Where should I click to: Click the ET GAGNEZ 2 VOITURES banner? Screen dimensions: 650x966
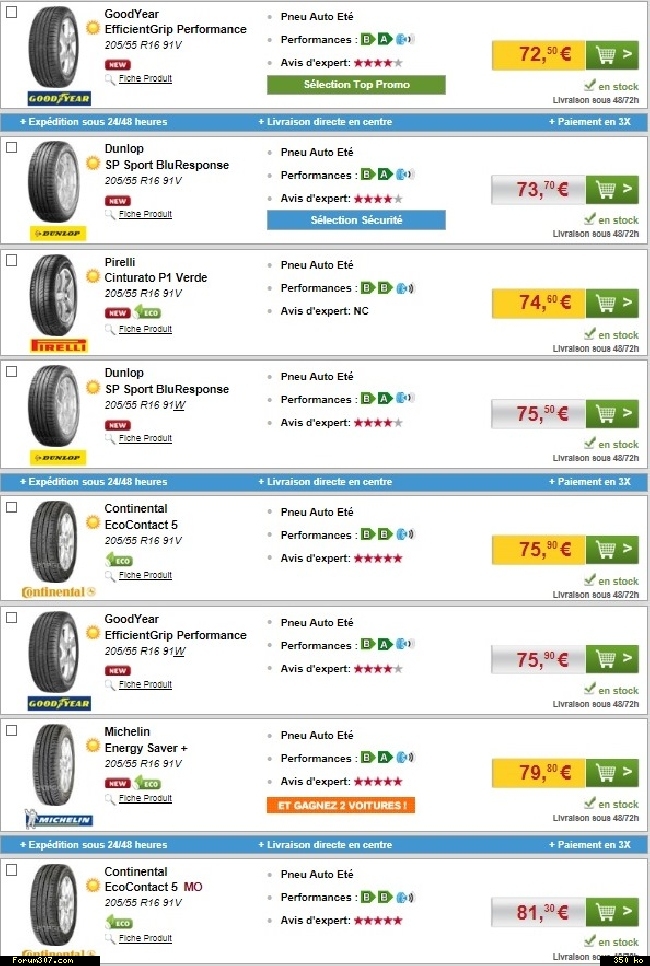click(340, 805)
